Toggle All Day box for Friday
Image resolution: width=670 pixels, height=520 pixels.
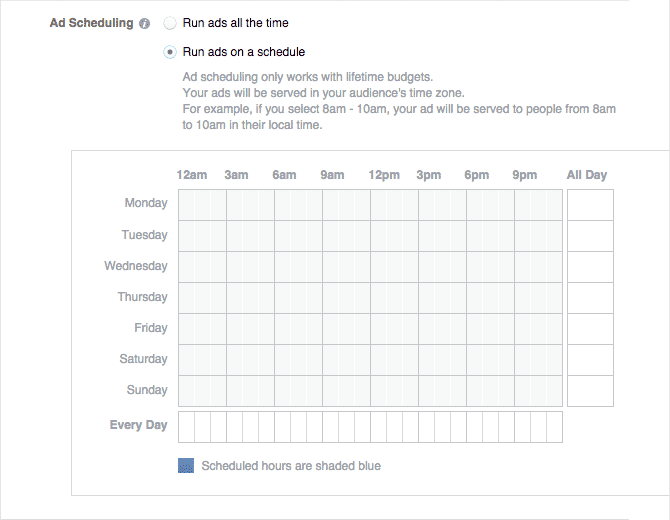(591, 329)
